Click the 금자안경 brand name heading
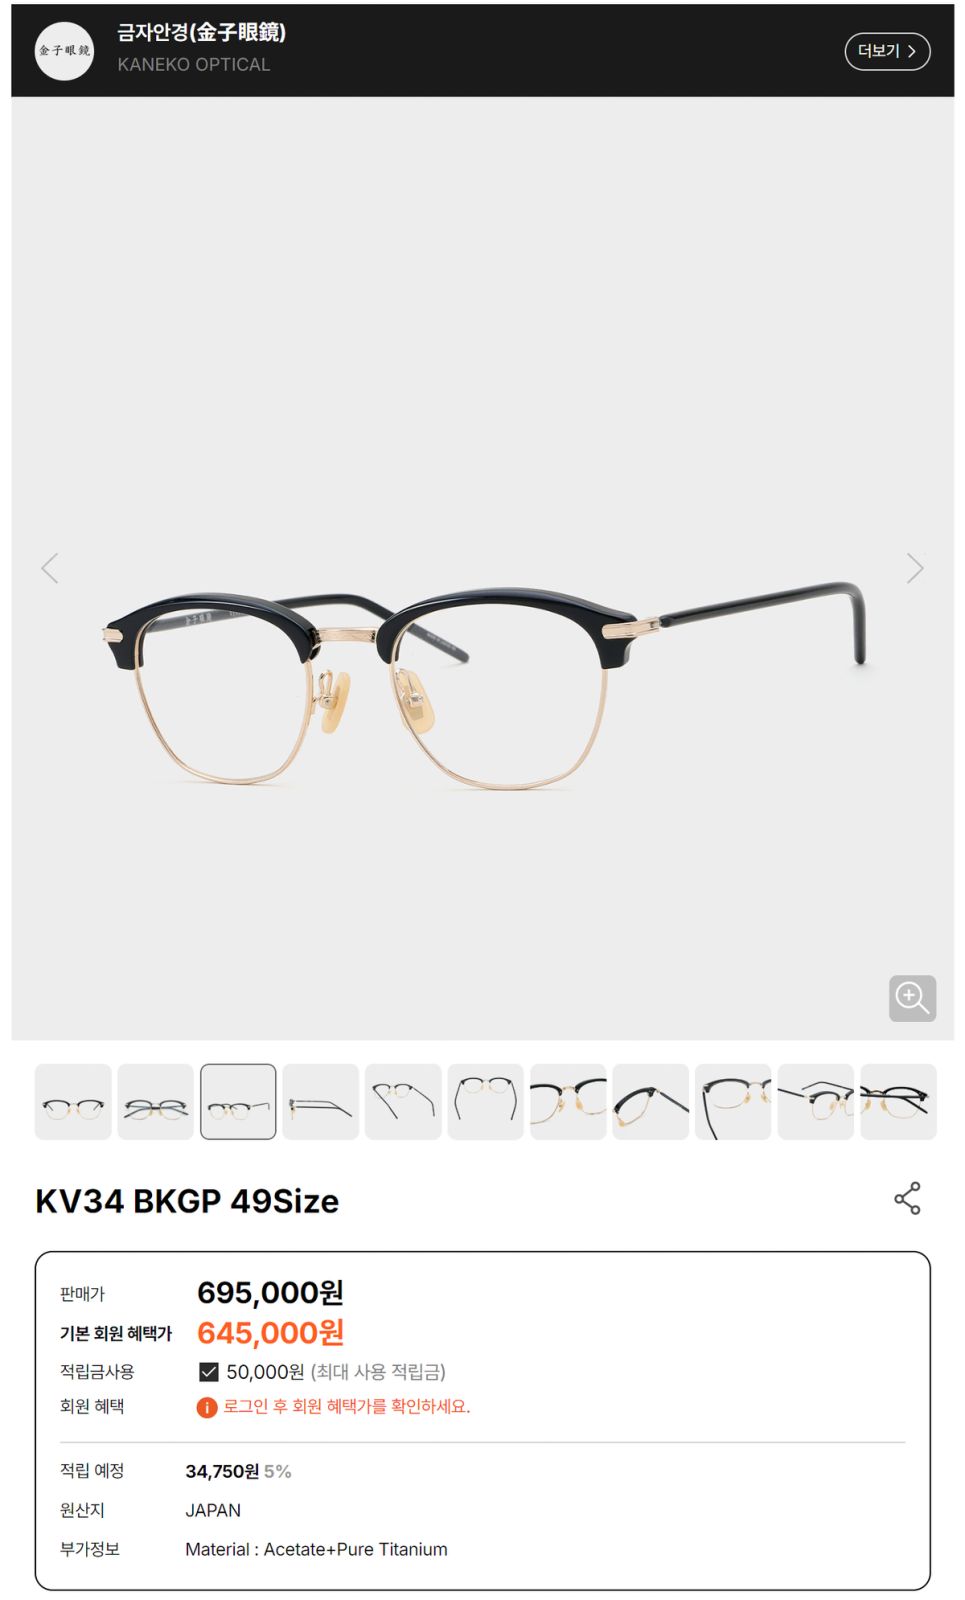 pyautogui.click(x=201, y=33)
